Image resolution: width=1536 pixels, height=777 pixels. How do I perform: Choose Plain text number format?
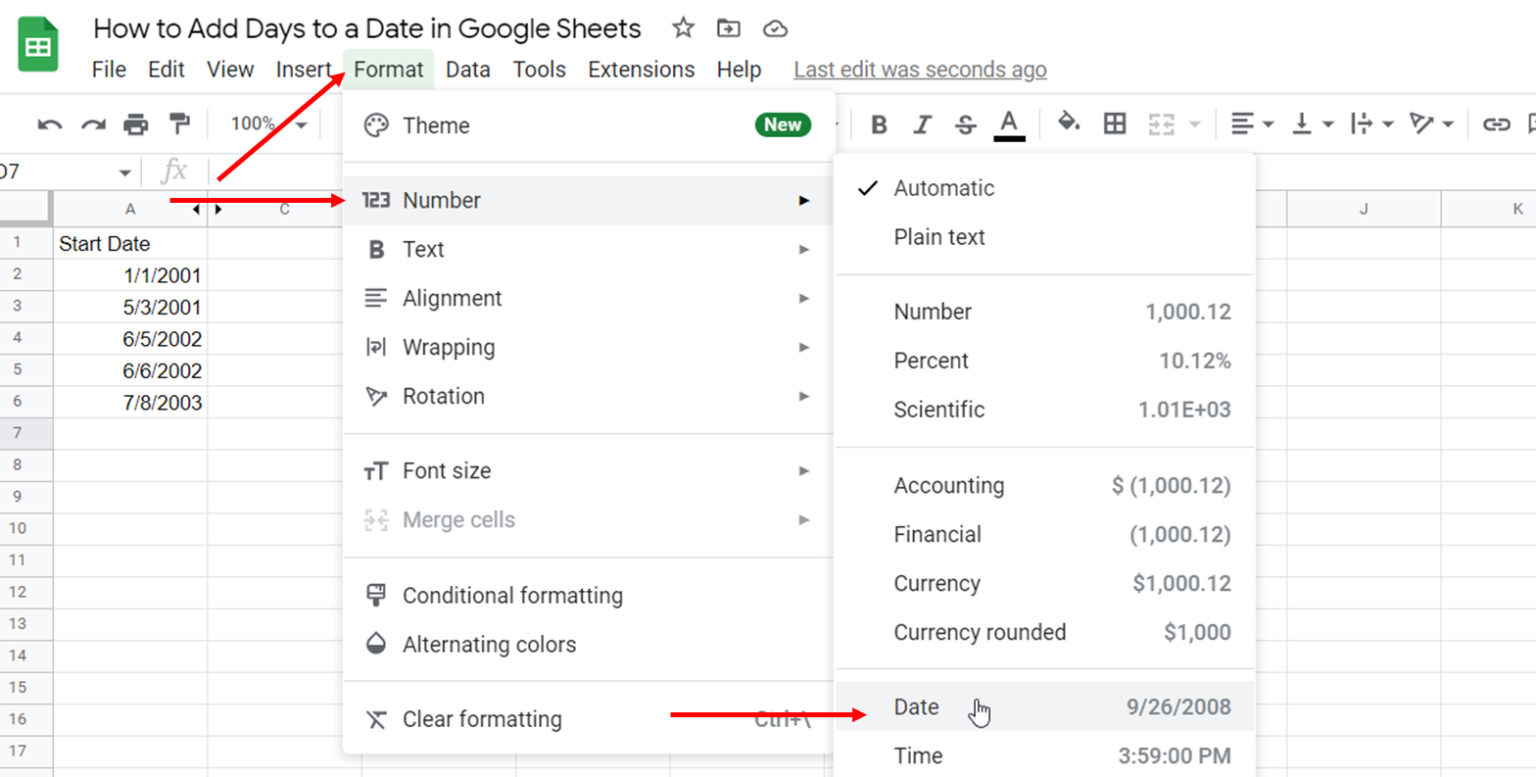point(1044,238)
